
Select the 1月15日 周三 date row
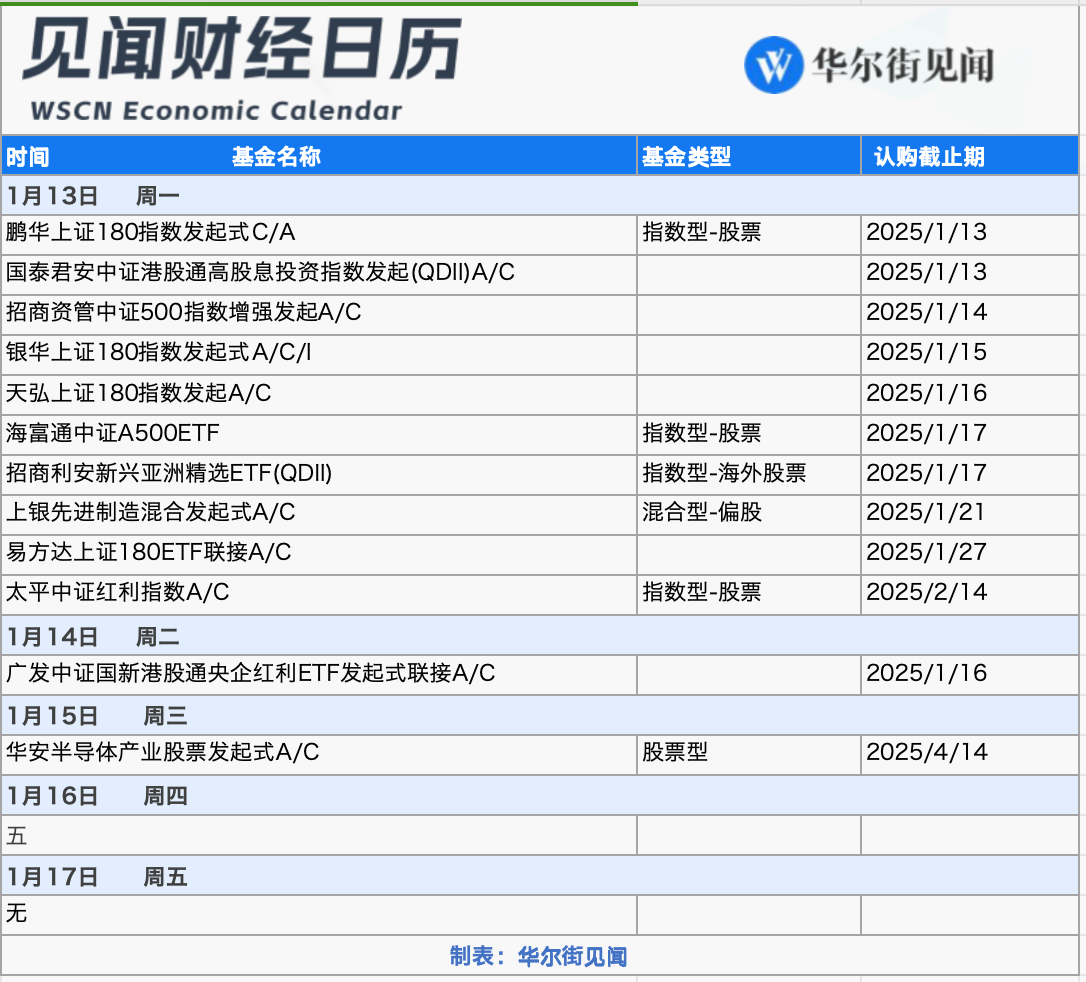pyautogui.click(x=540, y=715)
